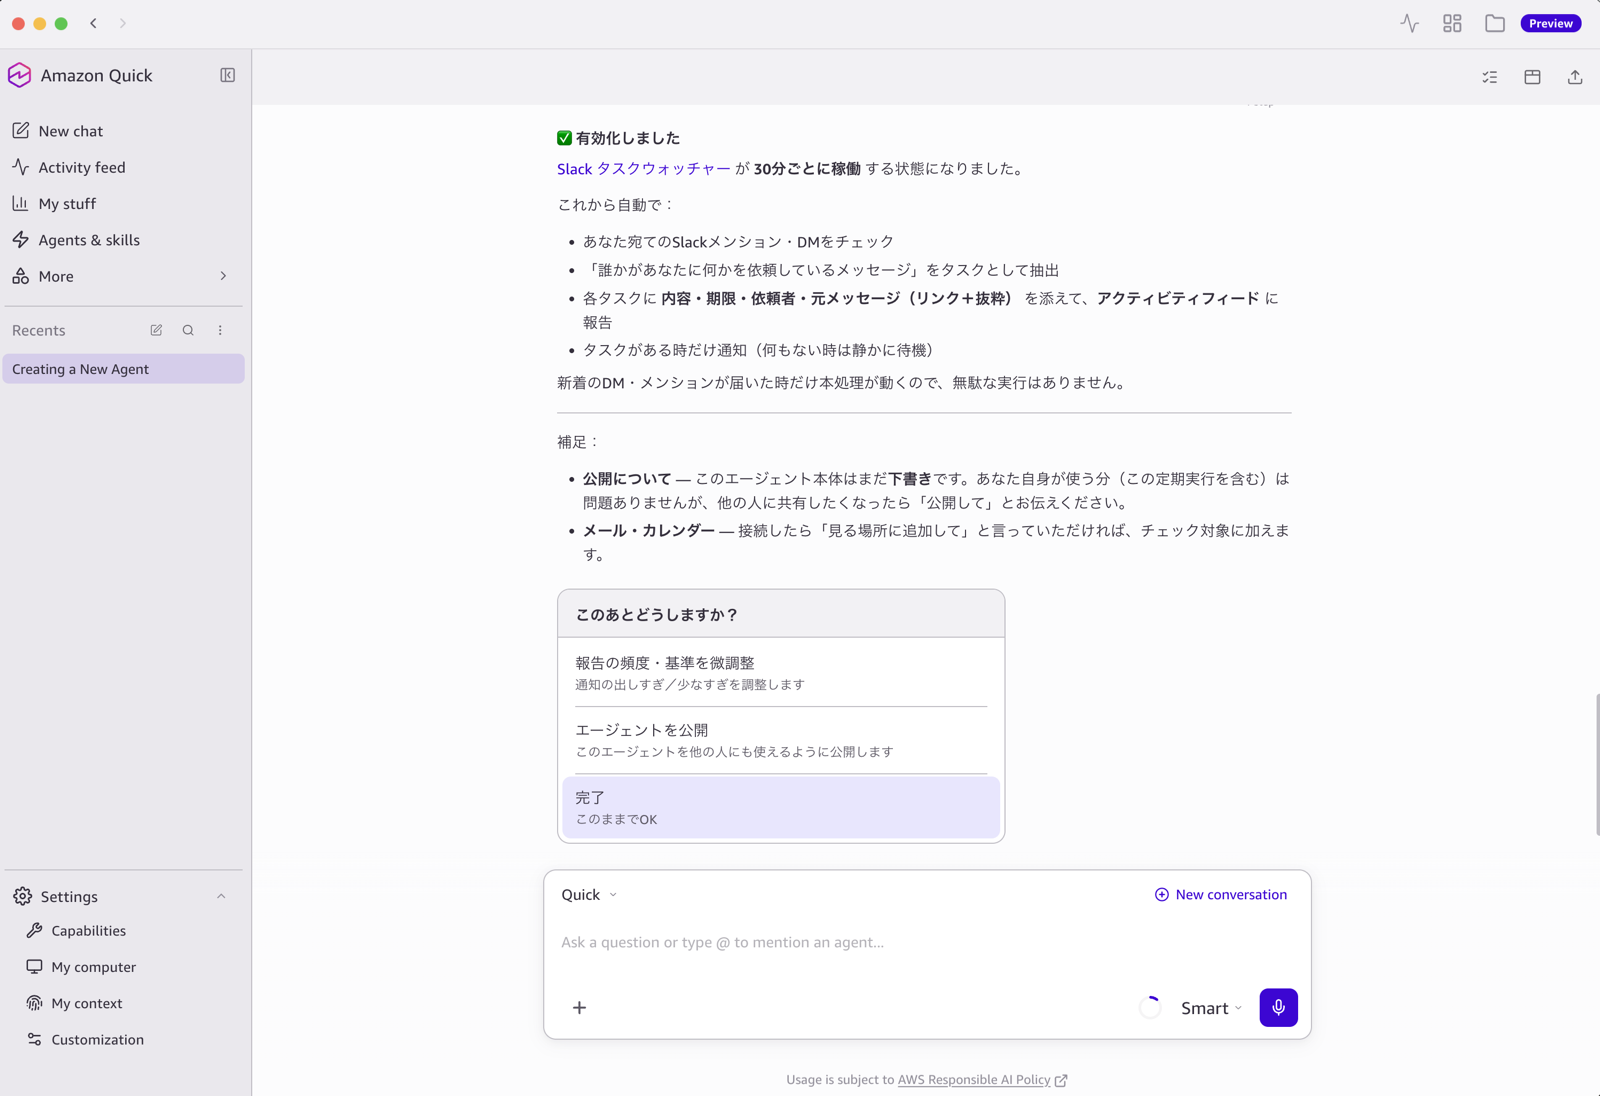The height and width of the screenshot is (1096, 1600).
Task: Start a New conversation
Action: point(1221,895)
